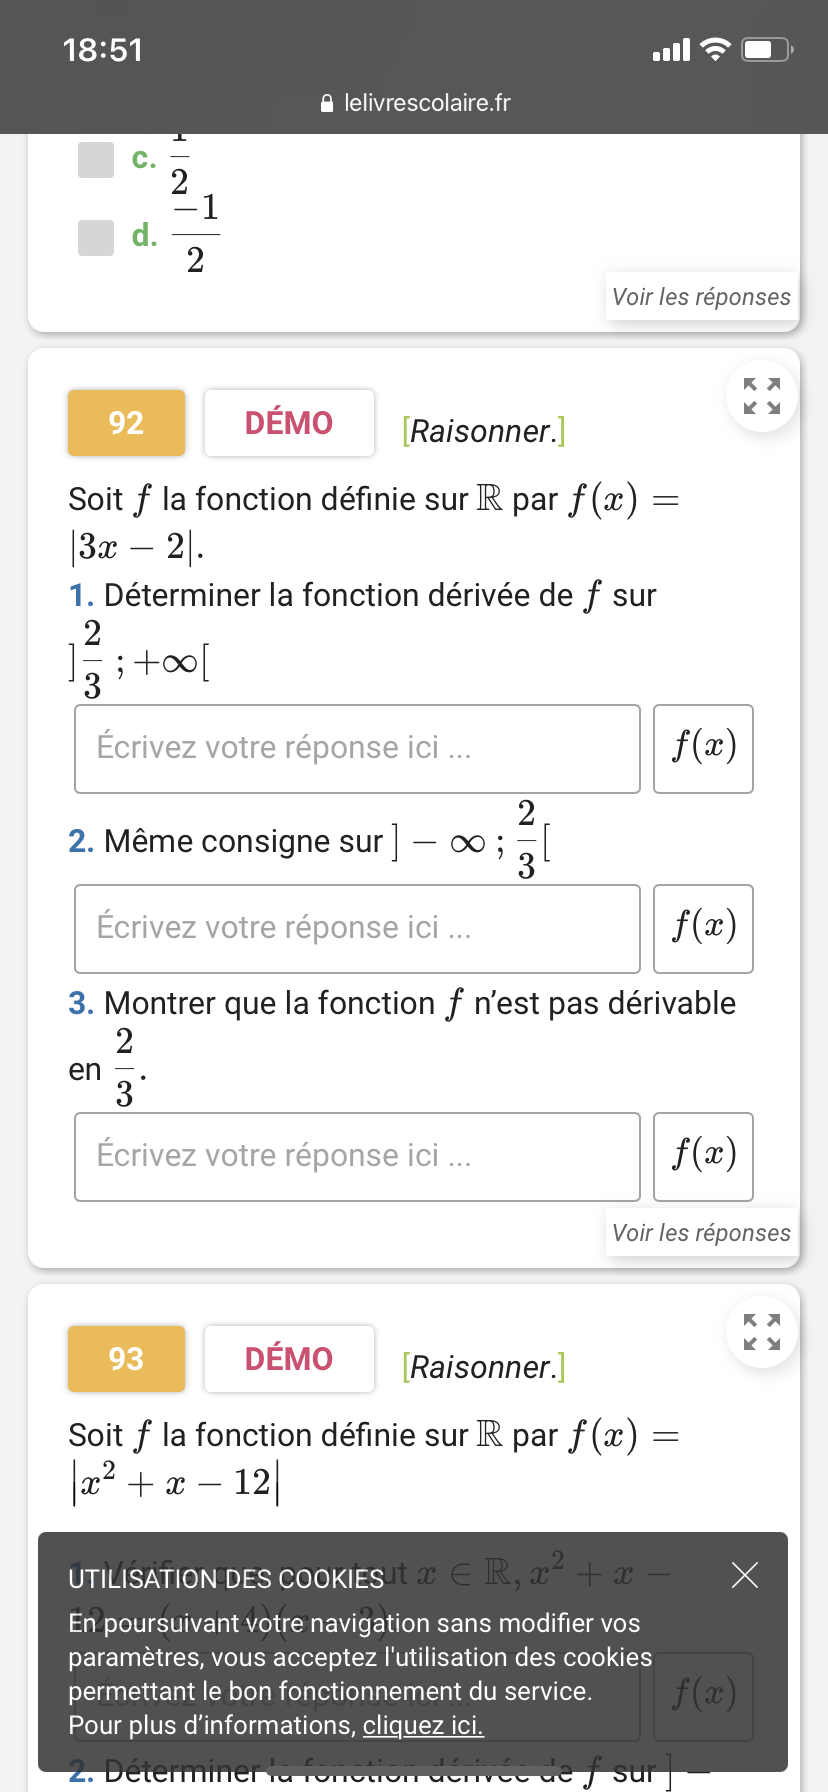Expand exercise 93 to fullscreen

click(762, 1332)
